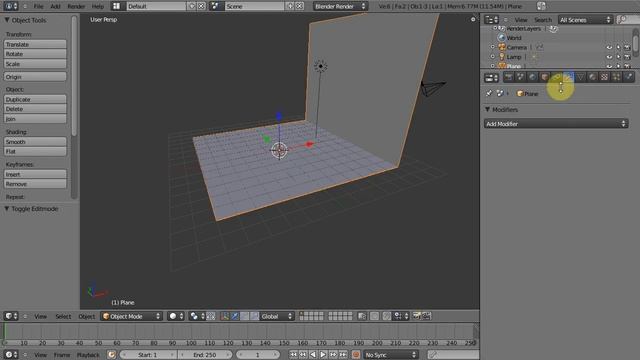
Task: Click the Info editor type icon in top bar
Action: click(x=11, y=6)
